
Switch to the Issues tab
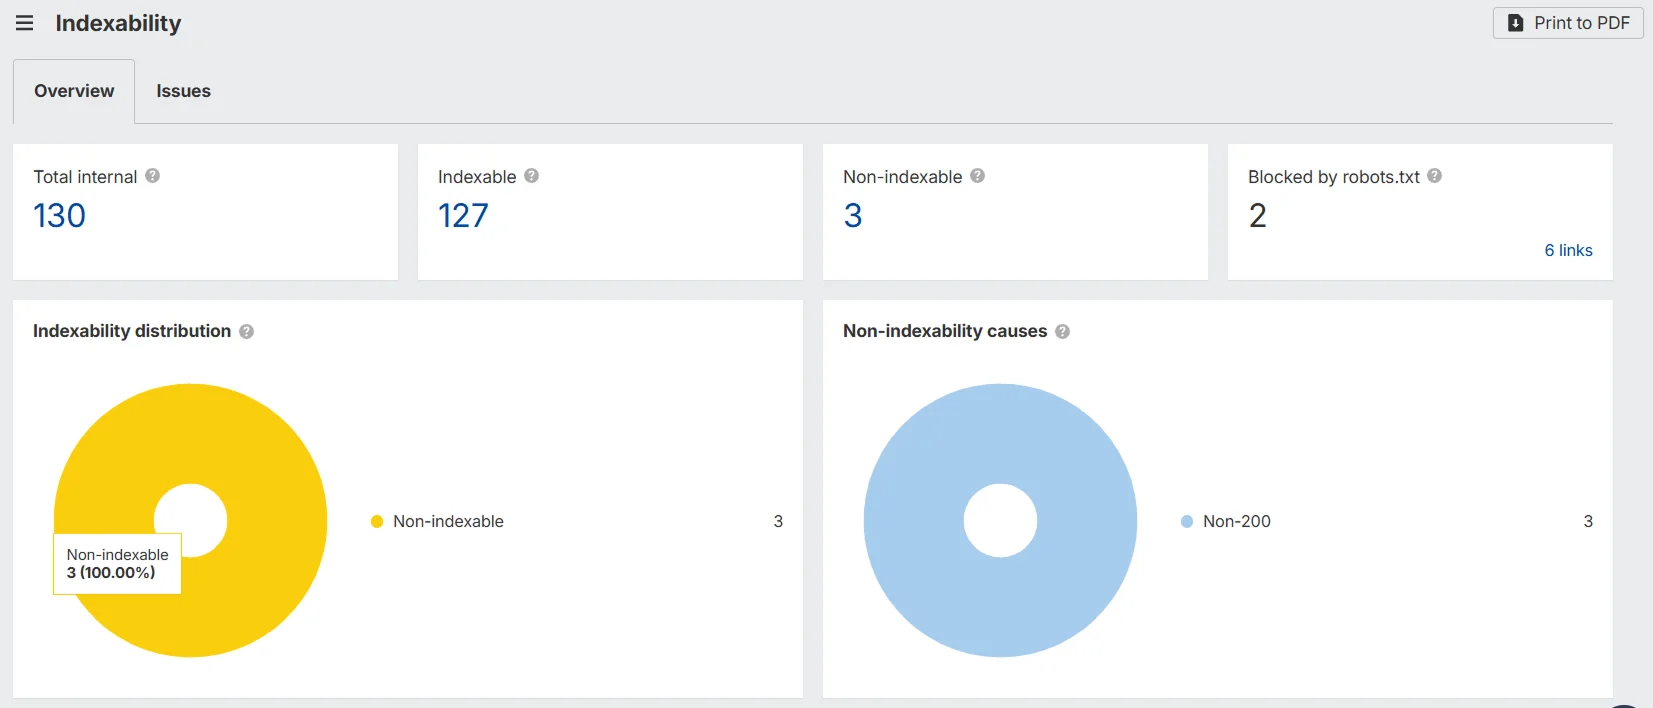183,91
